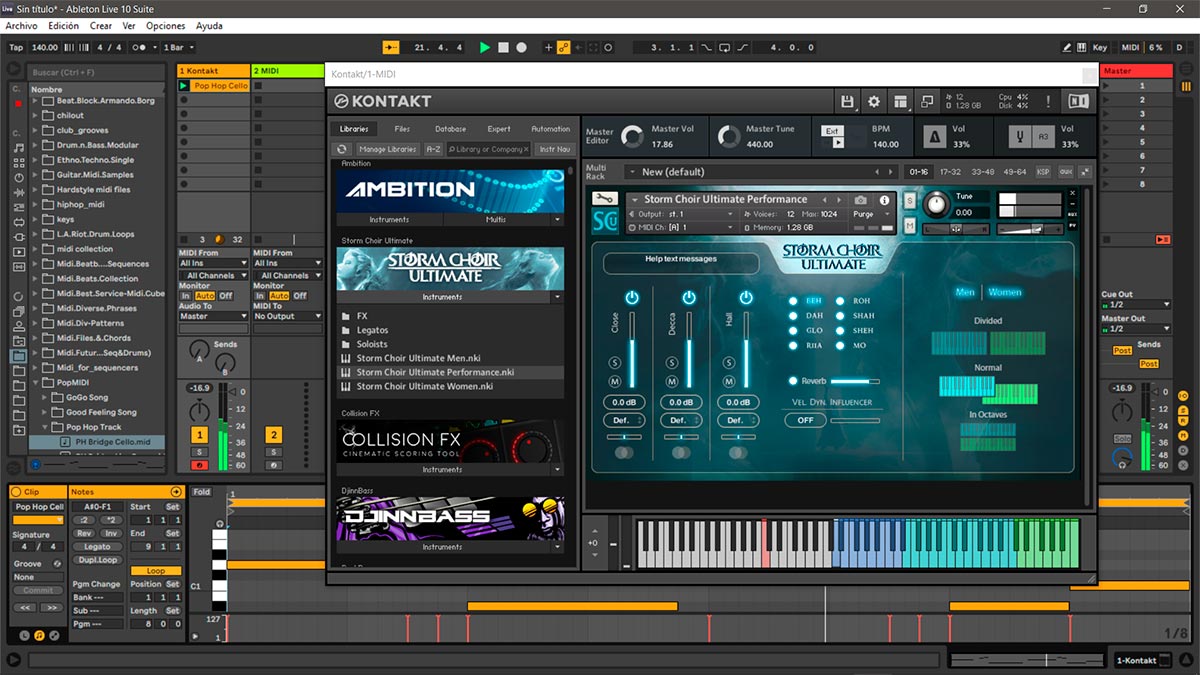
Task: Click the Kontakt alert exclamation icon
Action: point(1048,101)
